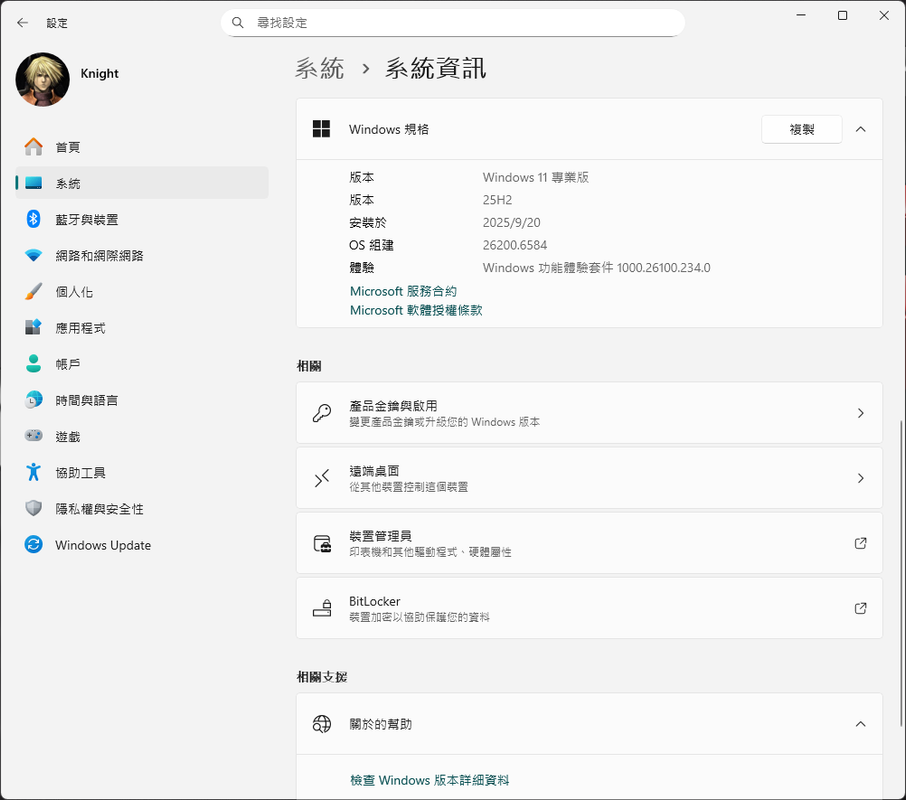Click the 應用程式 apps icon
The height and width of the screenshot is (800, 906).
(x=34, y=328)
